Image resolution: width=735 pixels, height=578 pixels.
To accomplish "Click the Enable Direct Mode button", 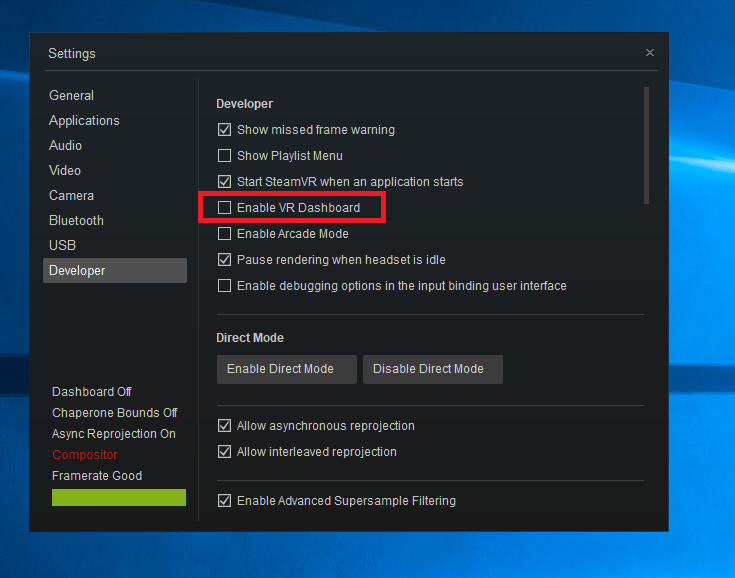I will 286,369.
